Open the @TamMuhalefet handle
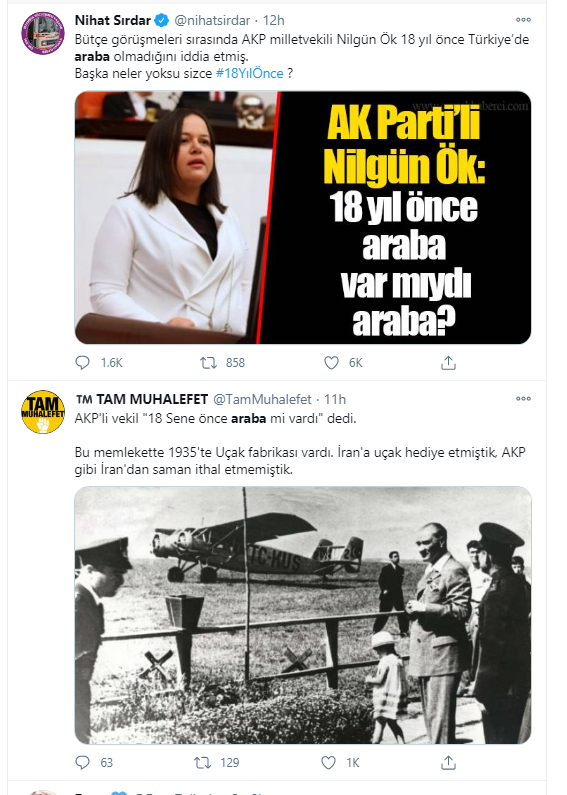567x795 pixels. (x=262, y=400)
